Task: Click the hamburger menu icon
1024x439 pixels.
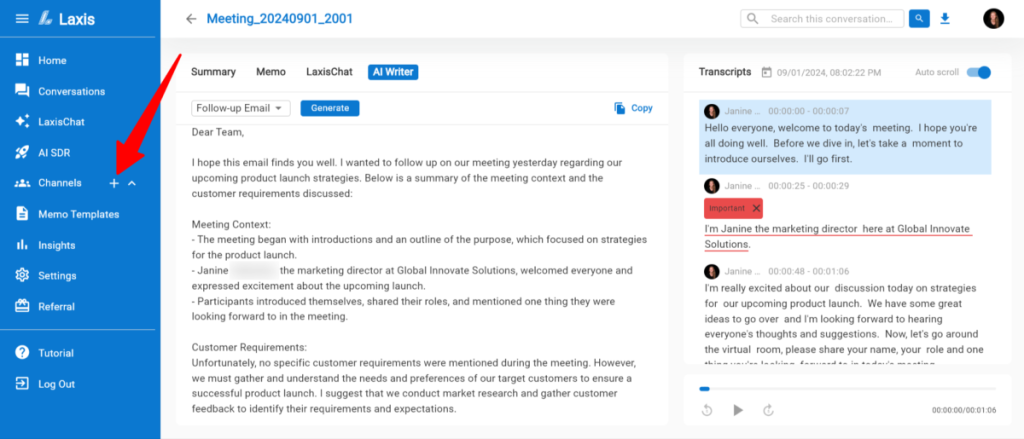Action: click(22, 19)
